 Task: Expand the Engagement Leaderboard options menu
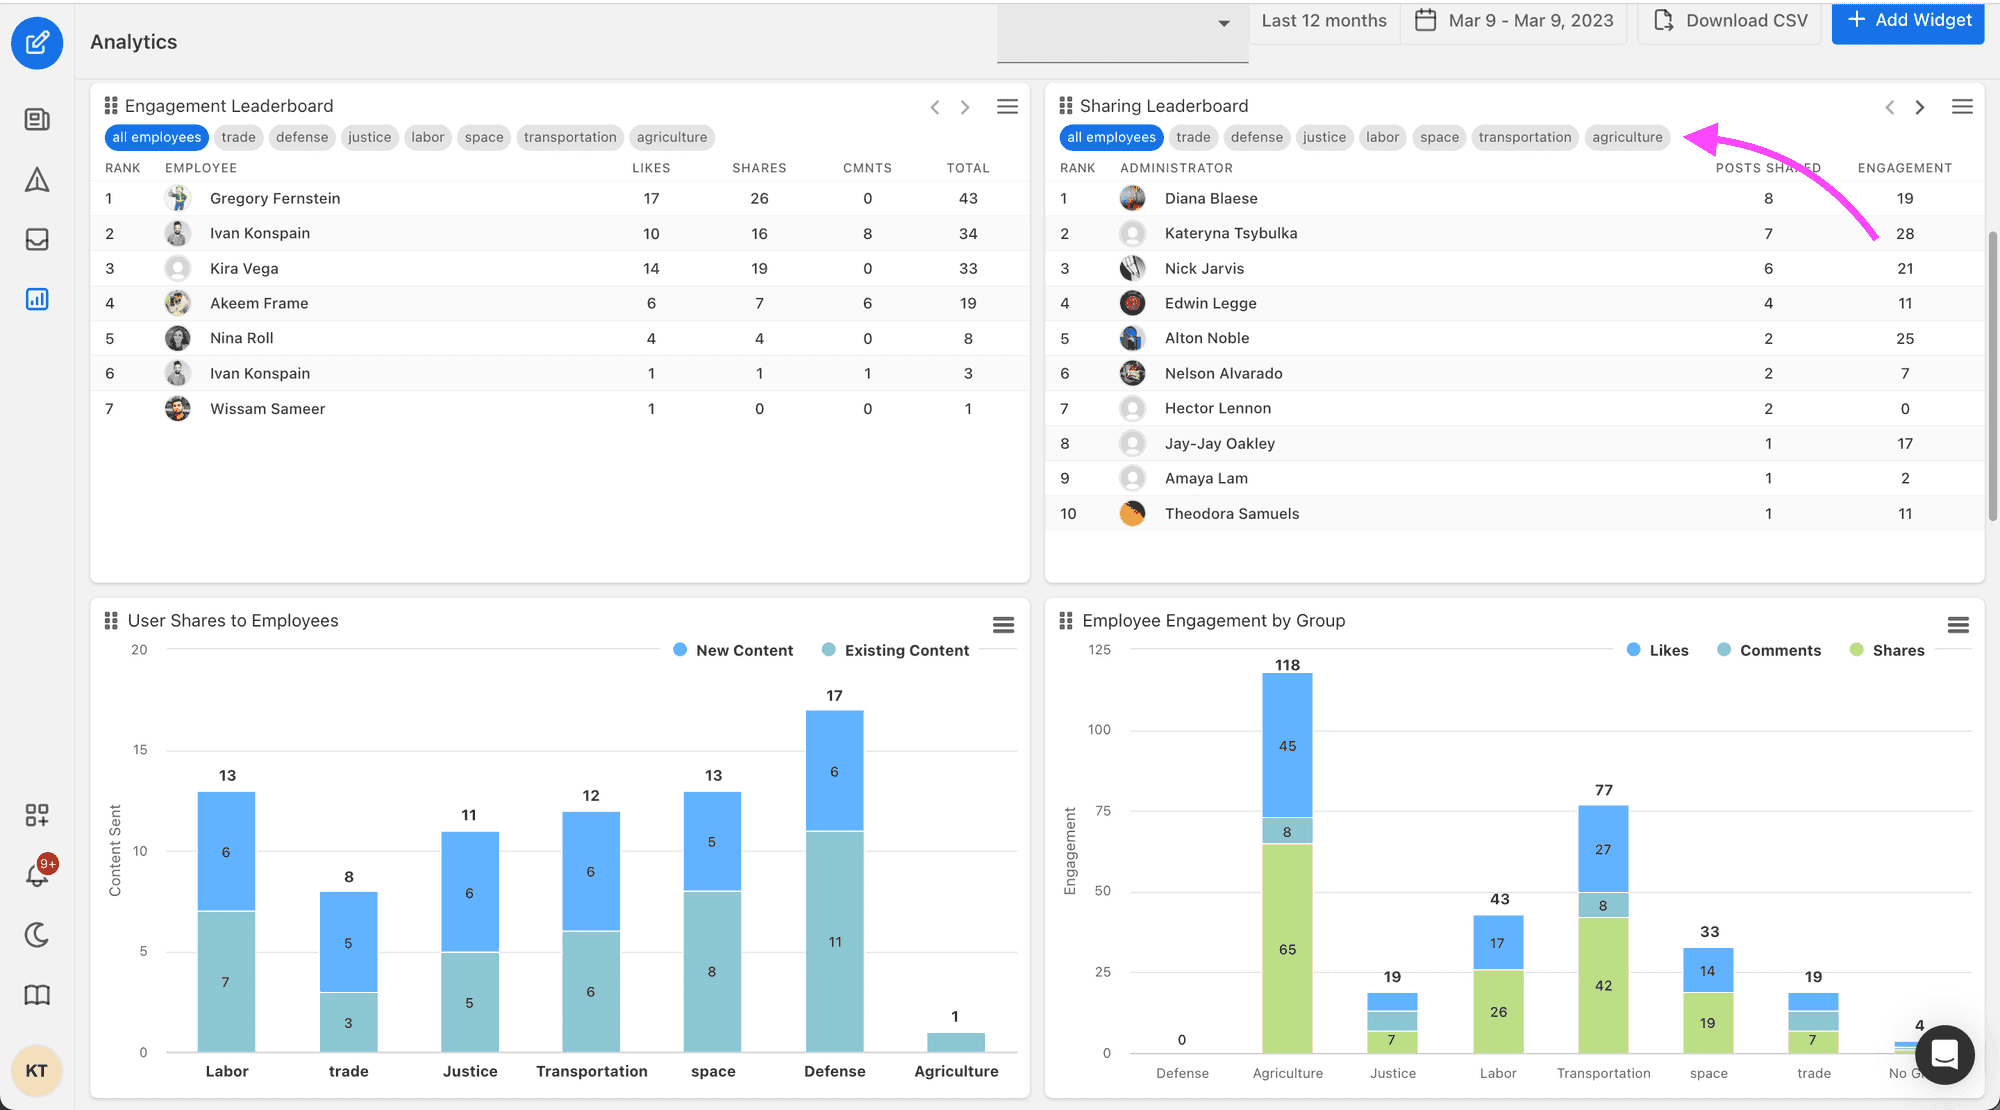[x=1008, y=104]
